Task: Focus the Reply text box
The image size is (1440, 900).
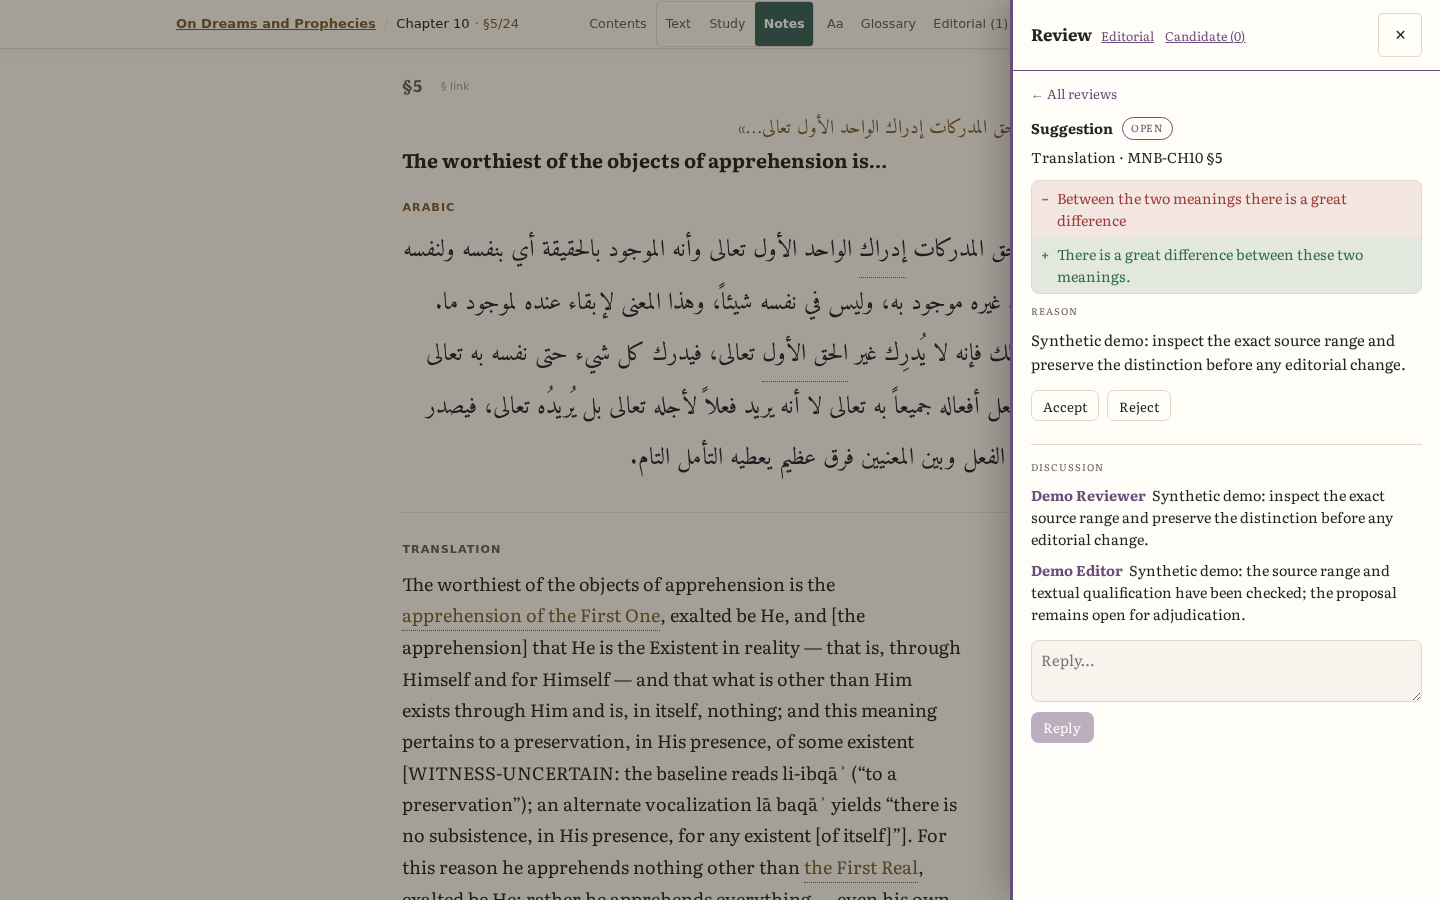Action: pos(1226,671)
